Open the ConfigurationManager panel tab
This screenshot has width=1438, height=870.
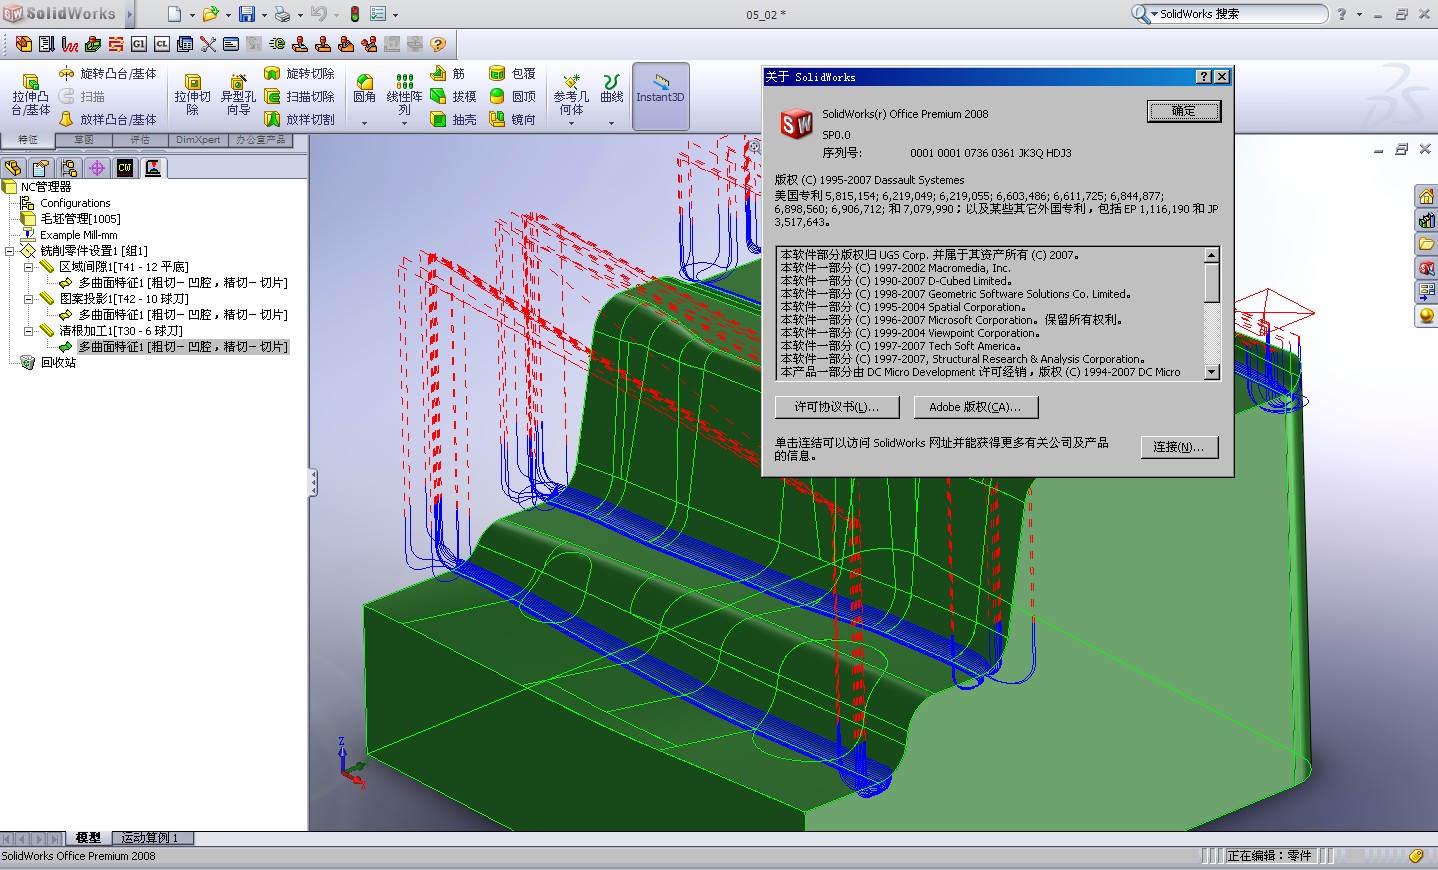(69, 168)
